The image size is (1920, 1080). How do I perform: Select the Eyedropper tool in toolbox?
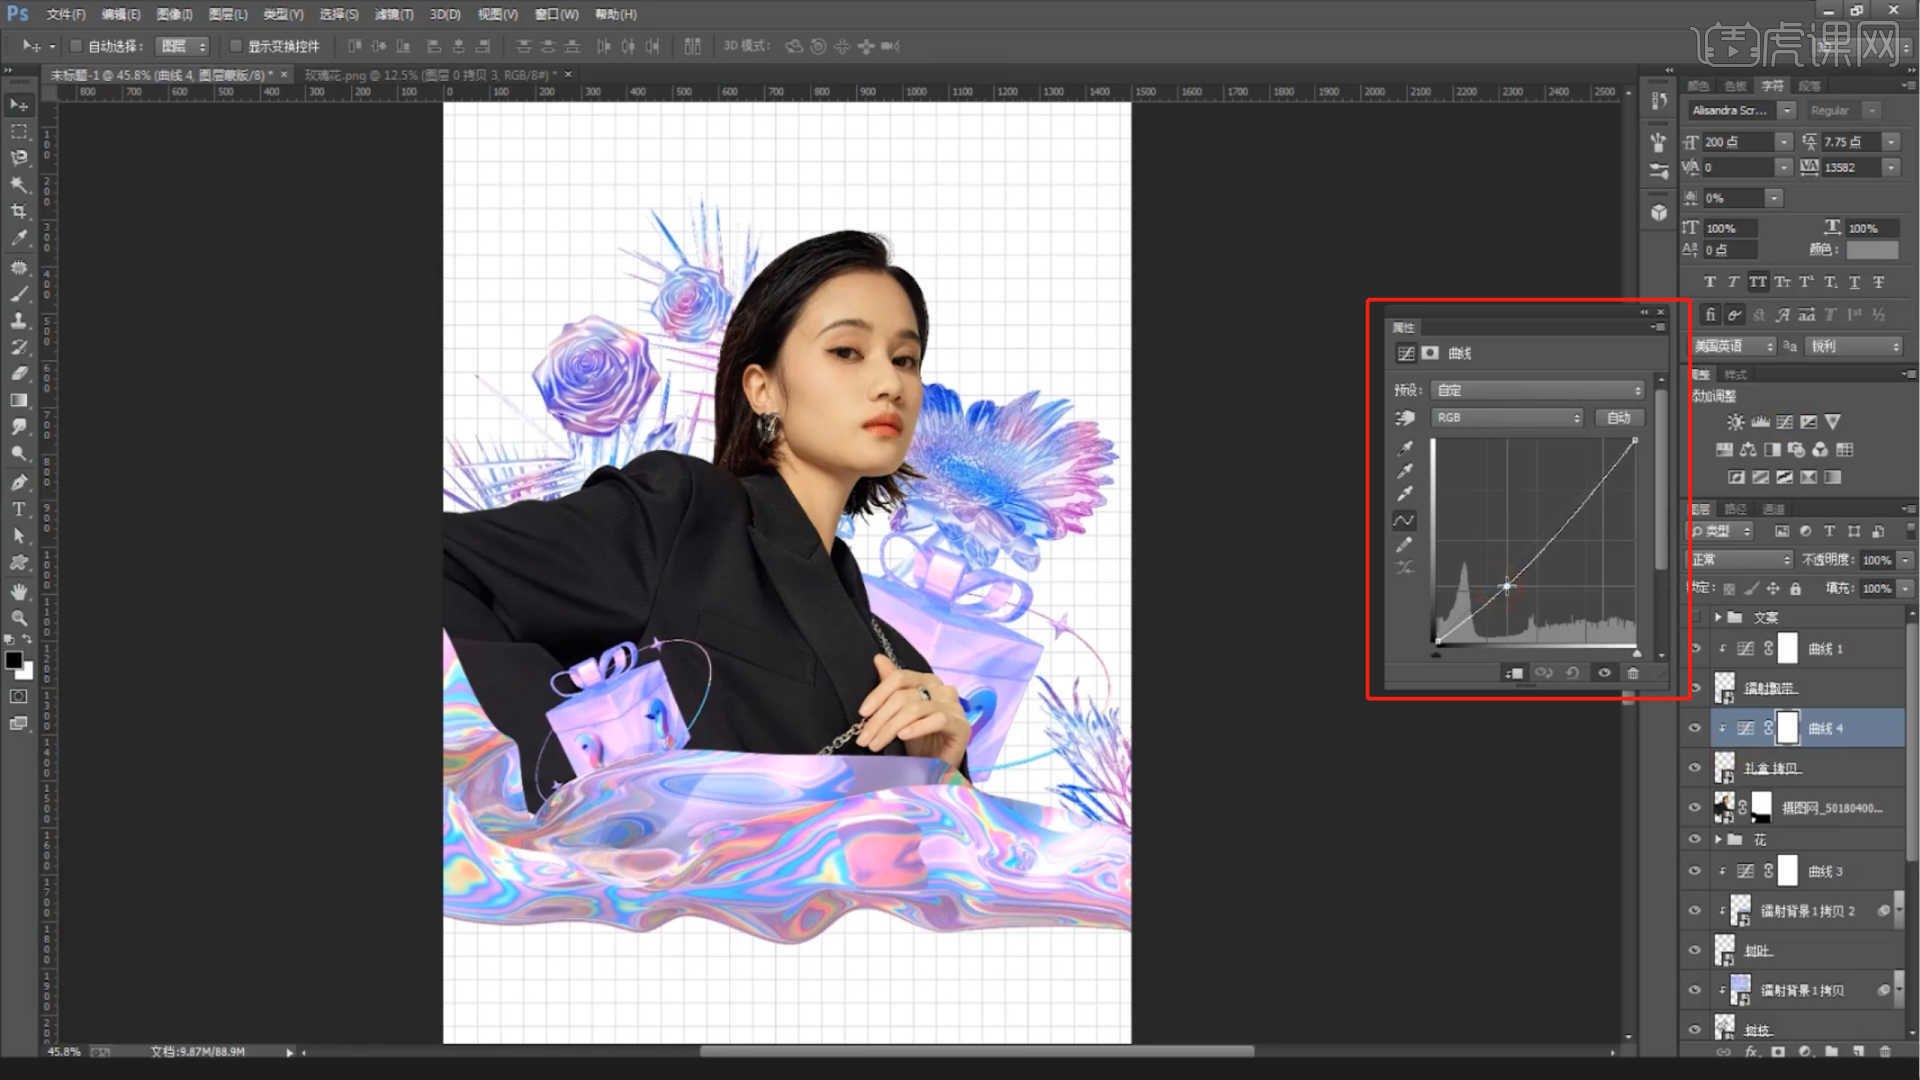[x=19, y=238]
